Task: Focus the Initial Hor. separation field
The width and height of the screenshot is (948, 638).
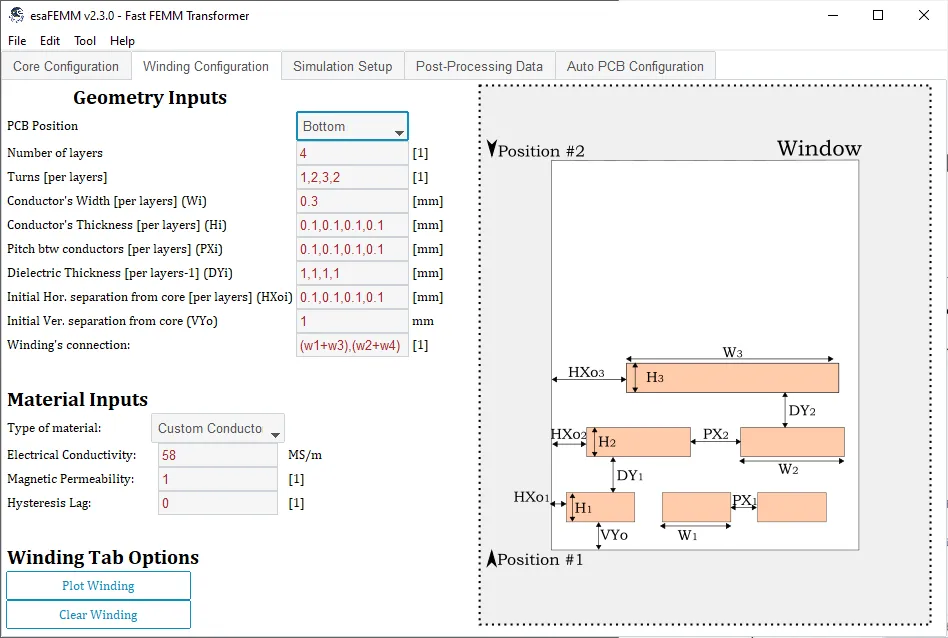Action: [x=352, y=298]
